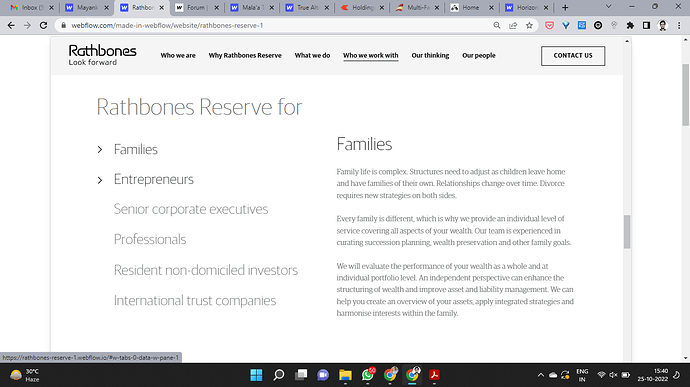Viewport: 690px width, 387px height.
Task: Click chevron arrow beside Families
Action: point(100,150)
